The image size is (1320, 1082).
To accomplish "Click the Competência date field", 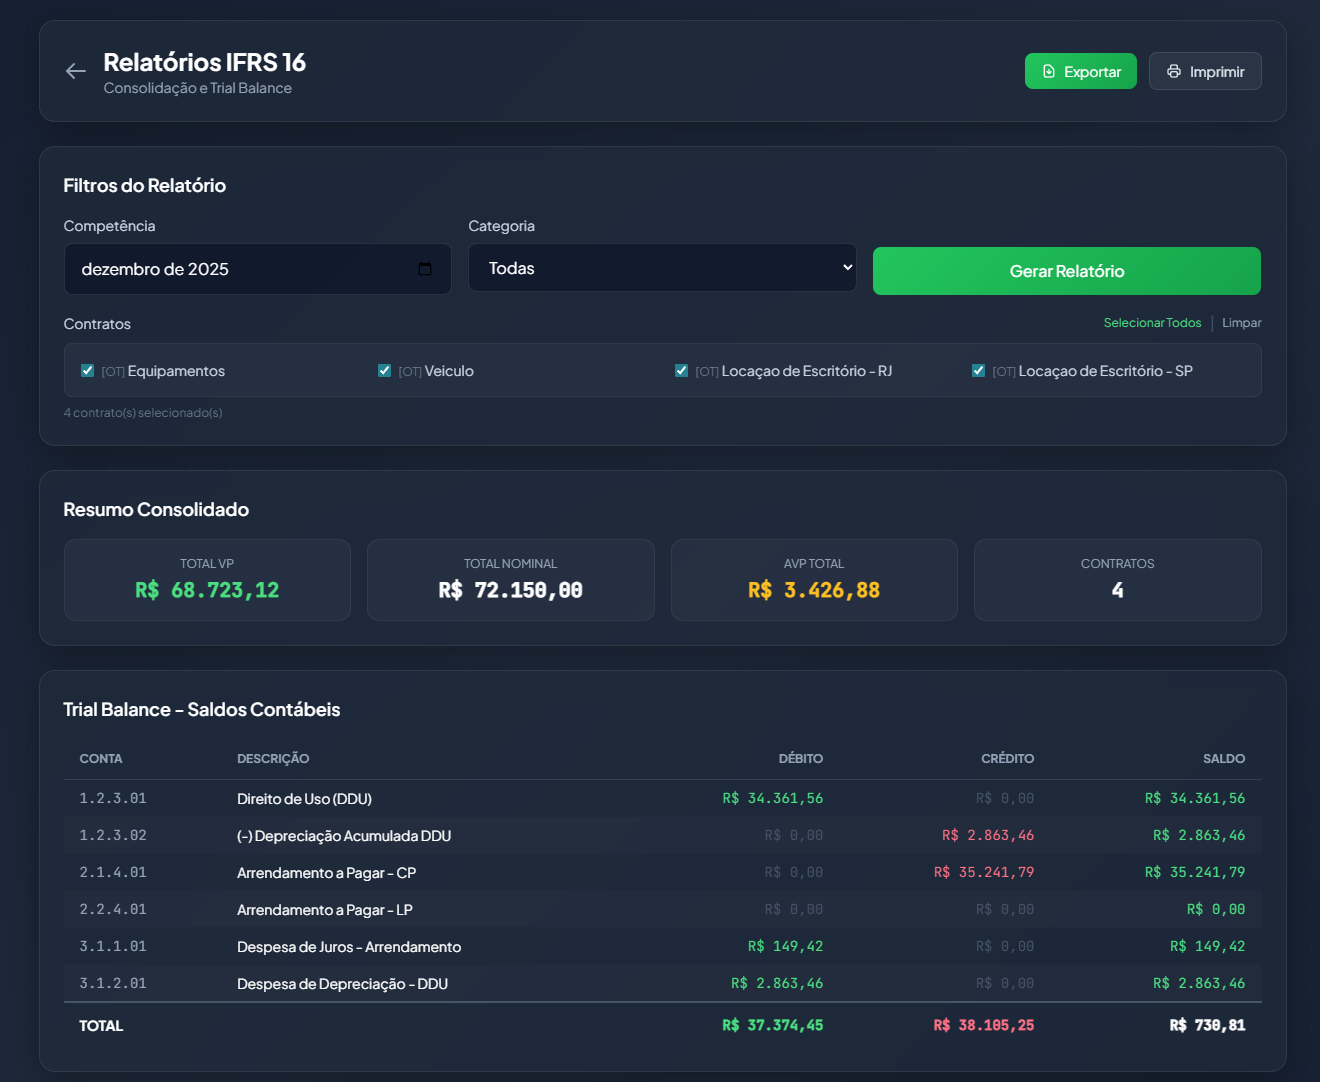I will pyautogui.click(x=240, y=269).
